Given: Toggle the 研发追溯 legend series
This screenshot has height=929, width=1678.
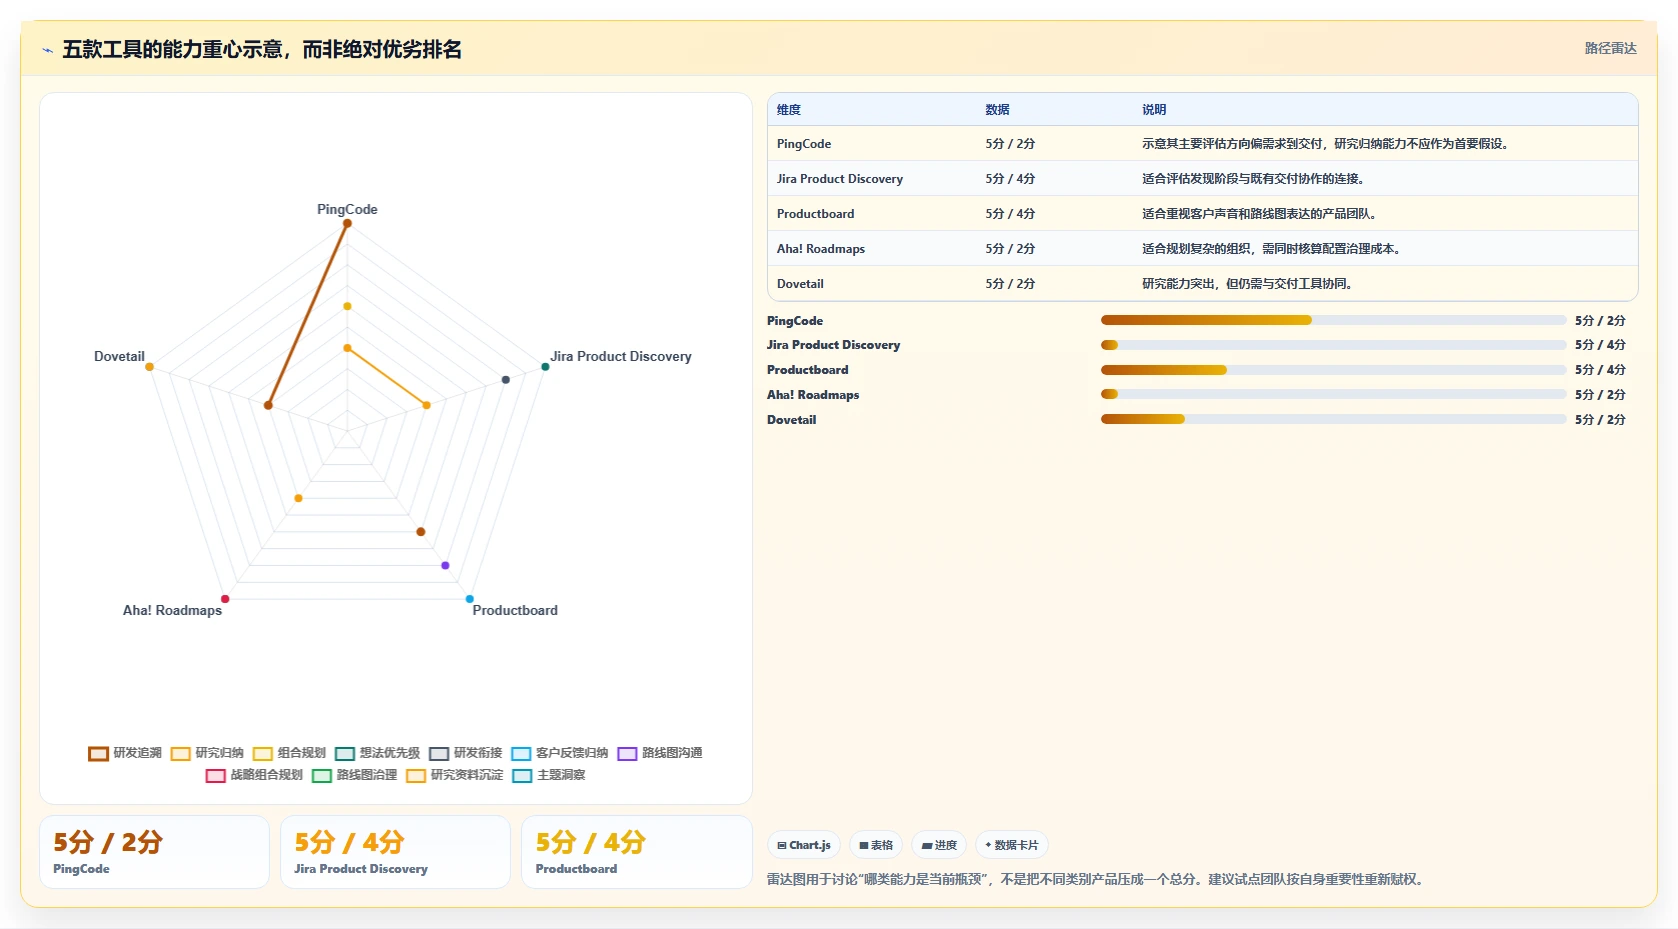Looking at the screenshot, I should (125, 753).
